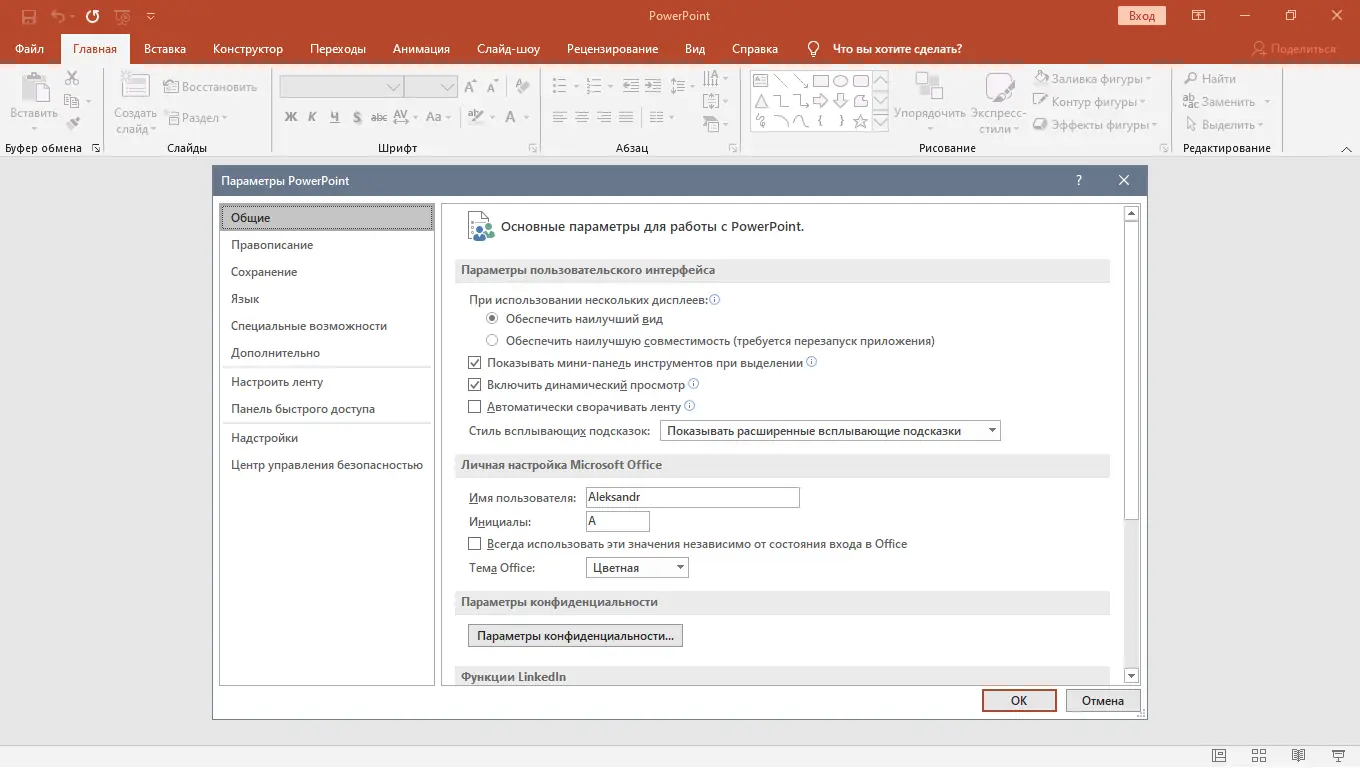Viewport: 1360px width, 768px height.
Task: Open 'Параметры конфиденциальности...' button
Action: (x=575, y=635)
